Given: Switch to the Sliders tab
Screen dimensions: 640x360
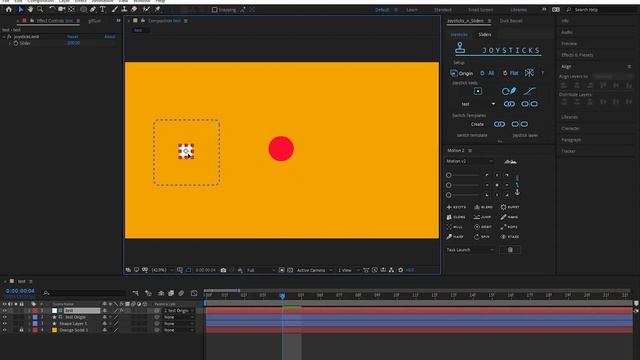Looking at the screenshot, I should click(484, 35).
